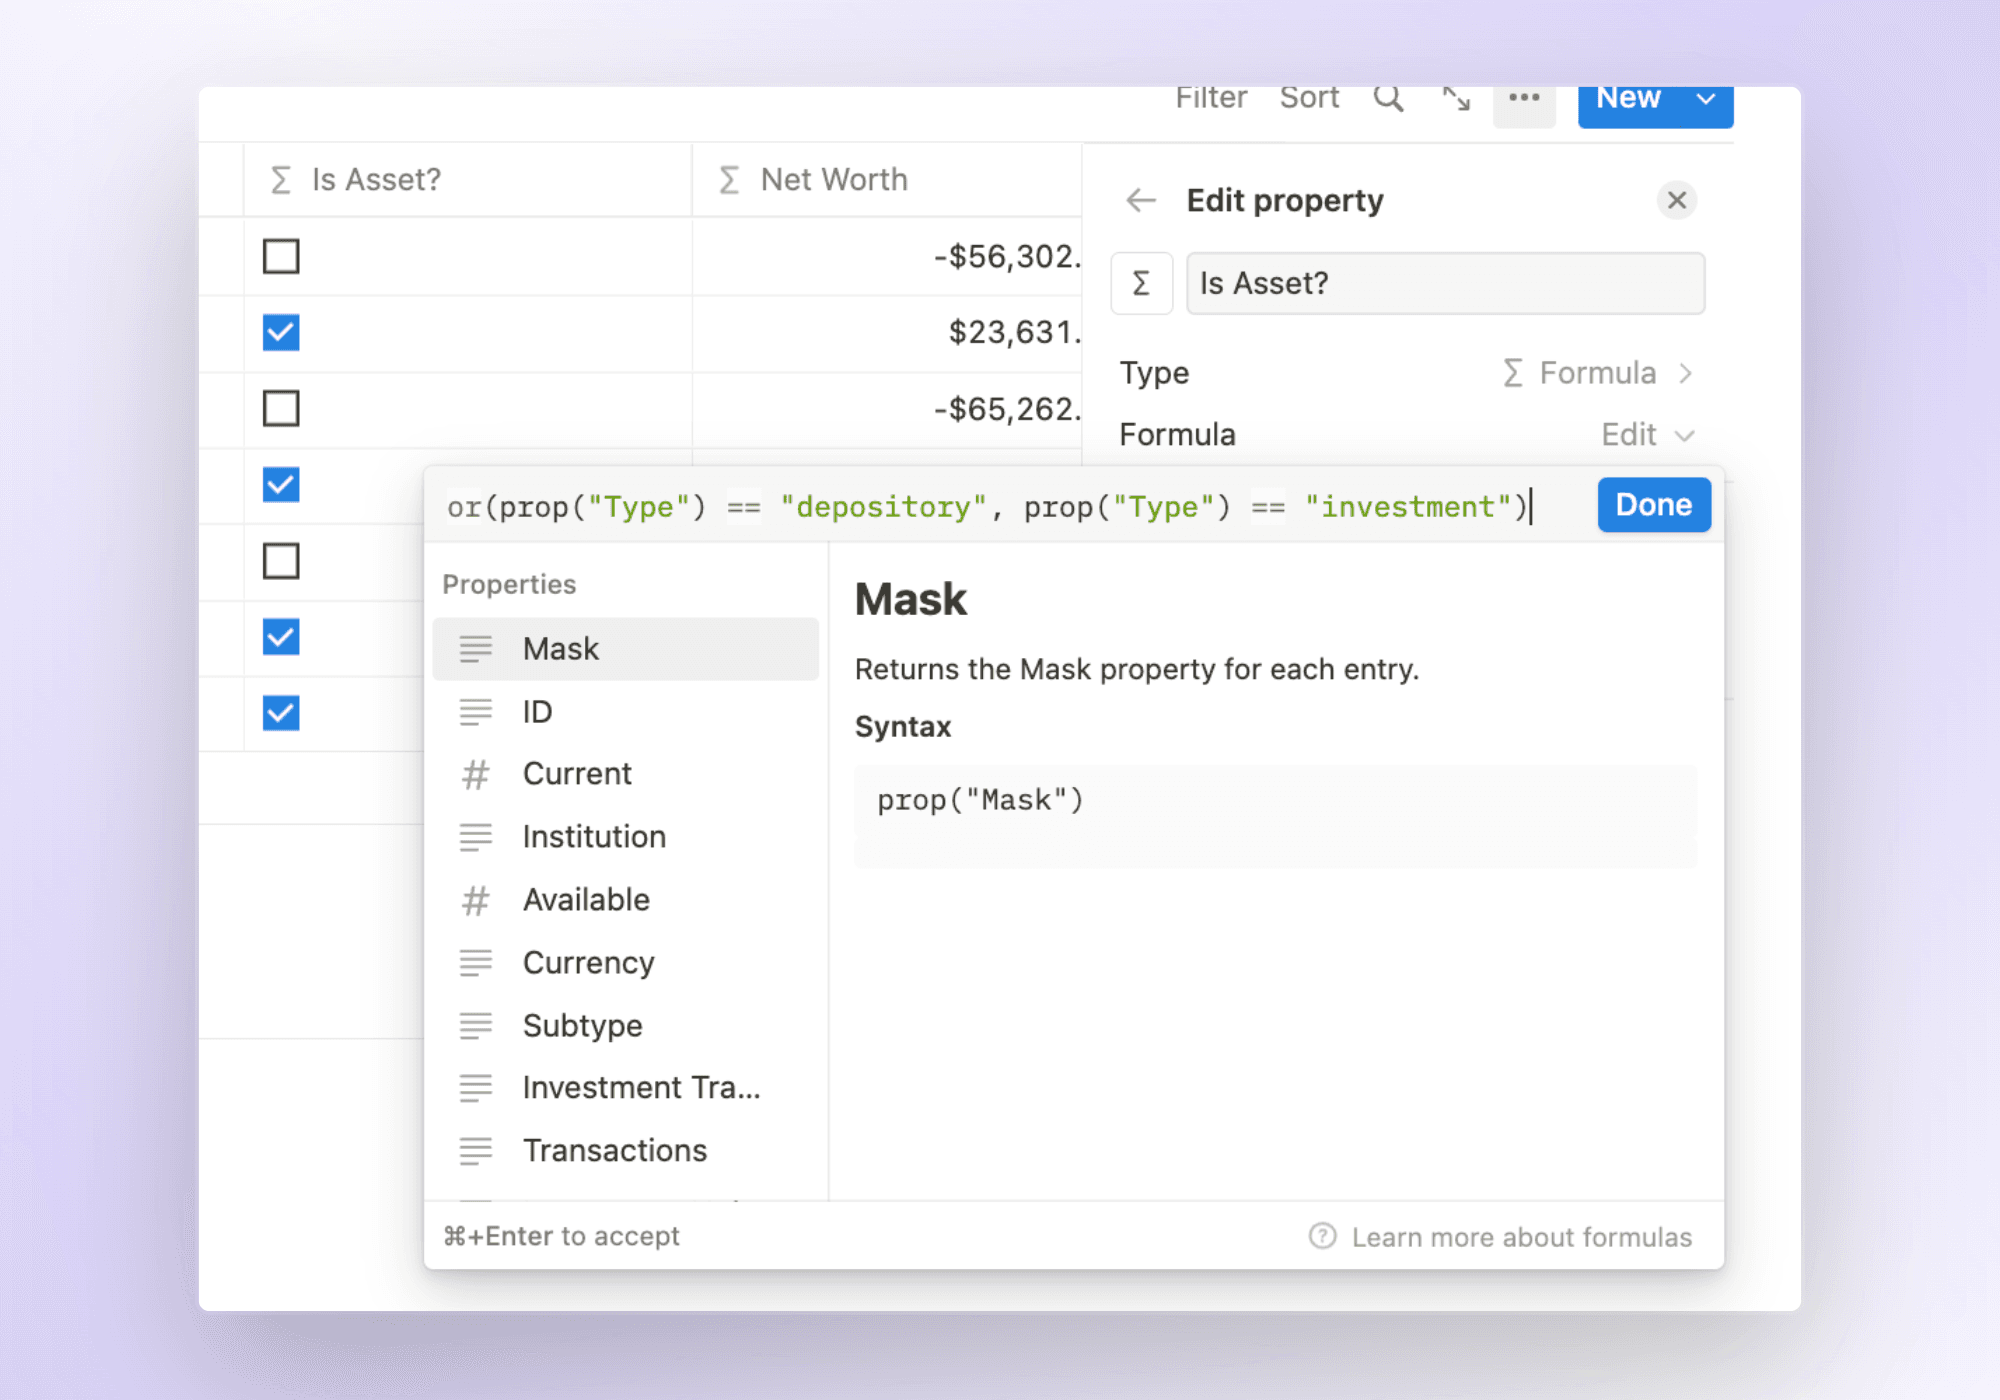Click the Filter menu item
Screen dimensions: 2000x1400
click(x=1211, y=97)
